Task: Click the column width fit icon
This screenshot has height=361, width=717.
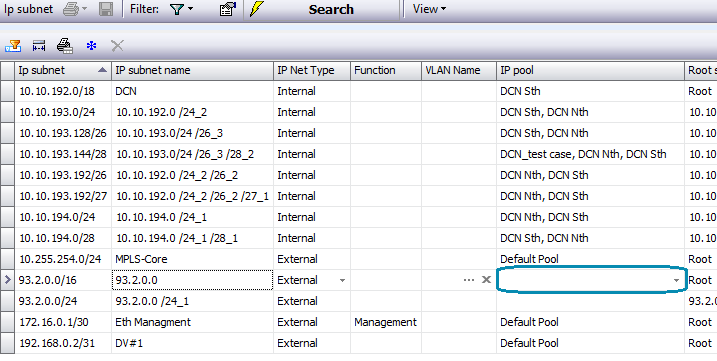Action: [39, 46]
